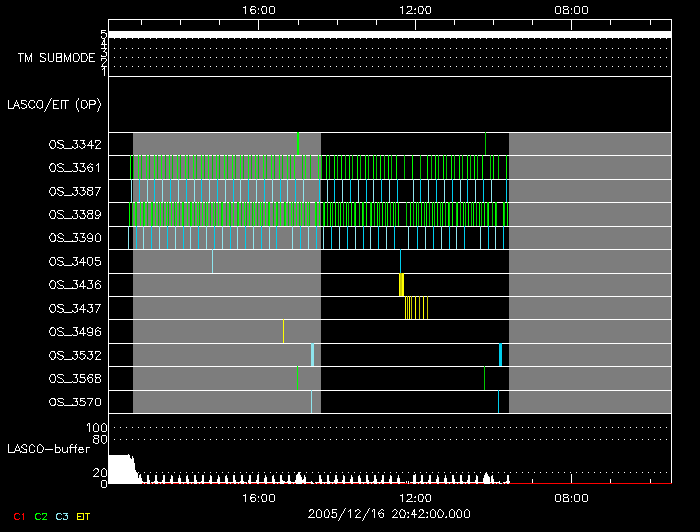Click the bottom axis 16:00 label
The height and width of the screenshot is (532, 700).
259,498
